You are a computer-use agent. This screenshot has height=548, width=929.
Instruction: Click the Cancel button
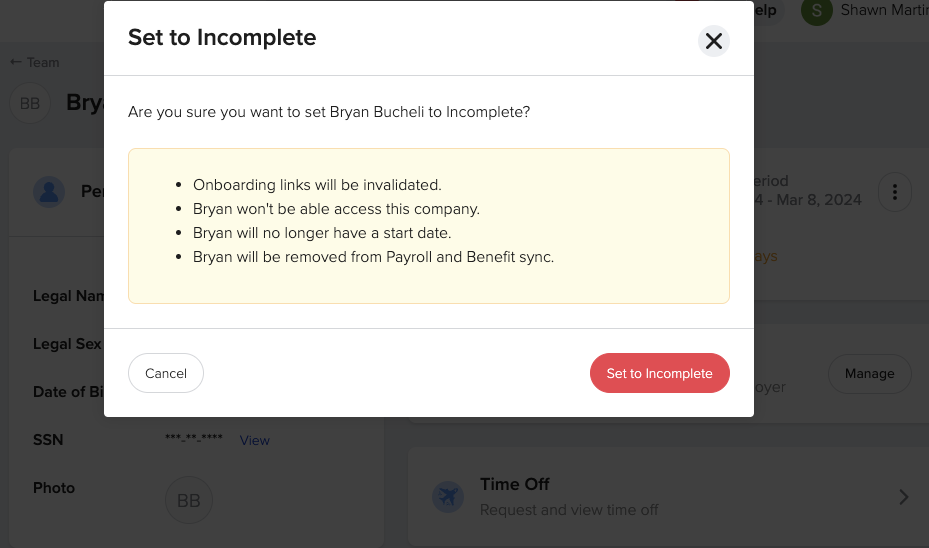[166, 373]
